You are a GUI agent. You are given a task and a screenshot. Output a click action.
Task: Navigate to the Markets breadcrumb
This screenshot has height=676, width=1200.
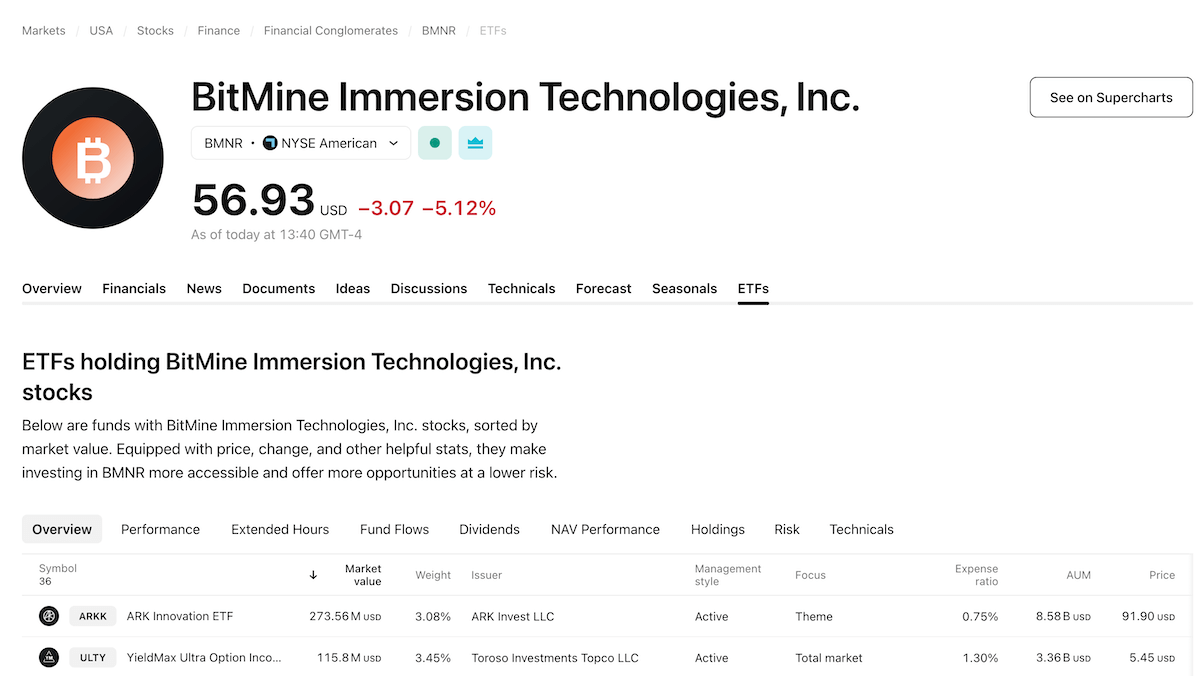(44, 31)
